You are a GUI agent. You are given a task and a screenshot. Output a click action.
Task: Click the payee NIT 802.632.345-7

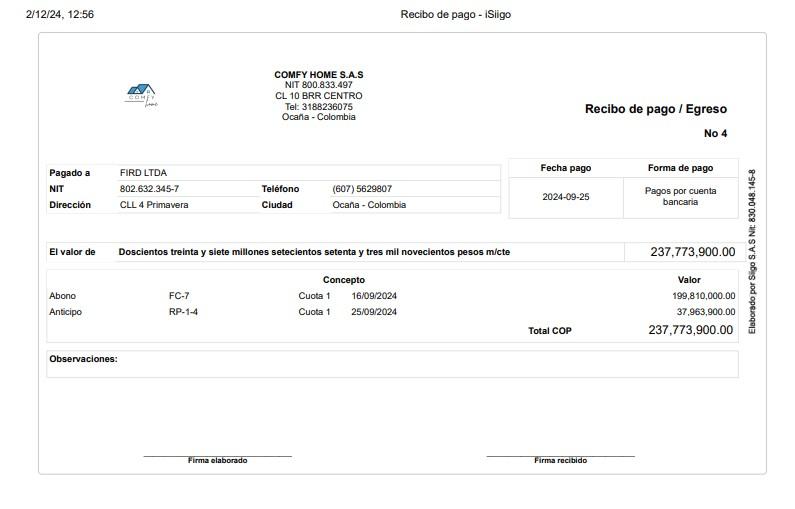pyautogui.click(x=149, y=189)
